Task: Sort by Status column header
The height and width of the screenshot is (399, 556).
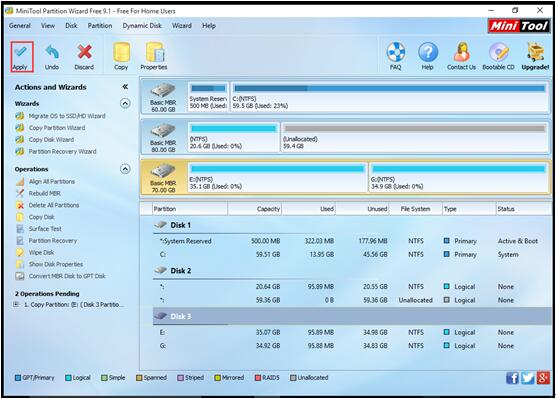Action: click(523, 209)
